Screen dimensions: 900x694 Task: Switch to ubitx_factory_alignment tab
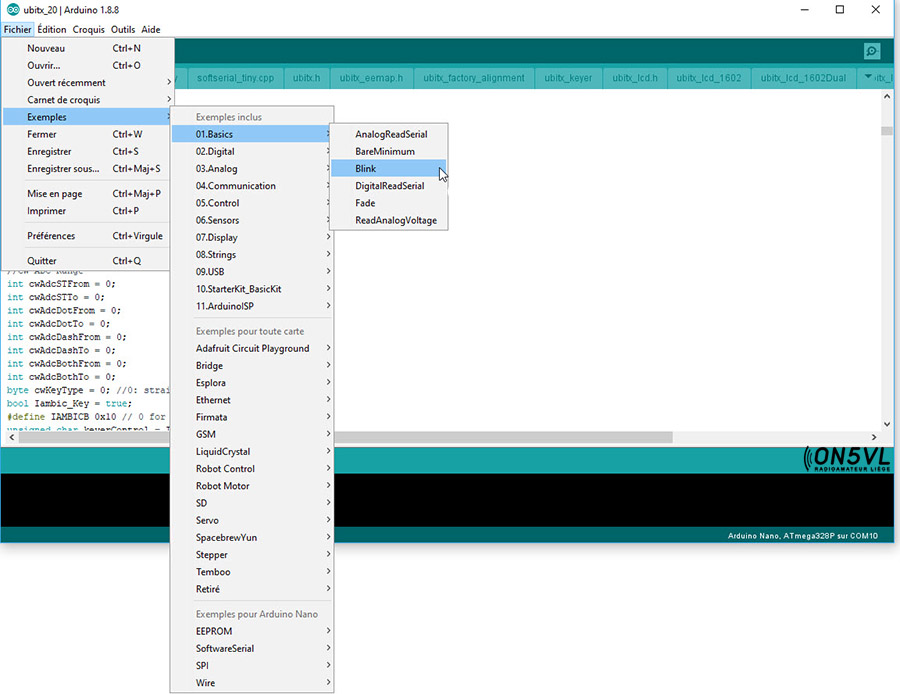click(474, 78)
